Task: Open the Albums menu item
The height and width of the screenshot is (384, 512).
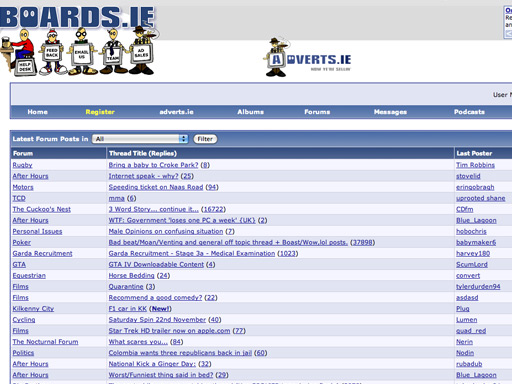Action: coord(250,112)
